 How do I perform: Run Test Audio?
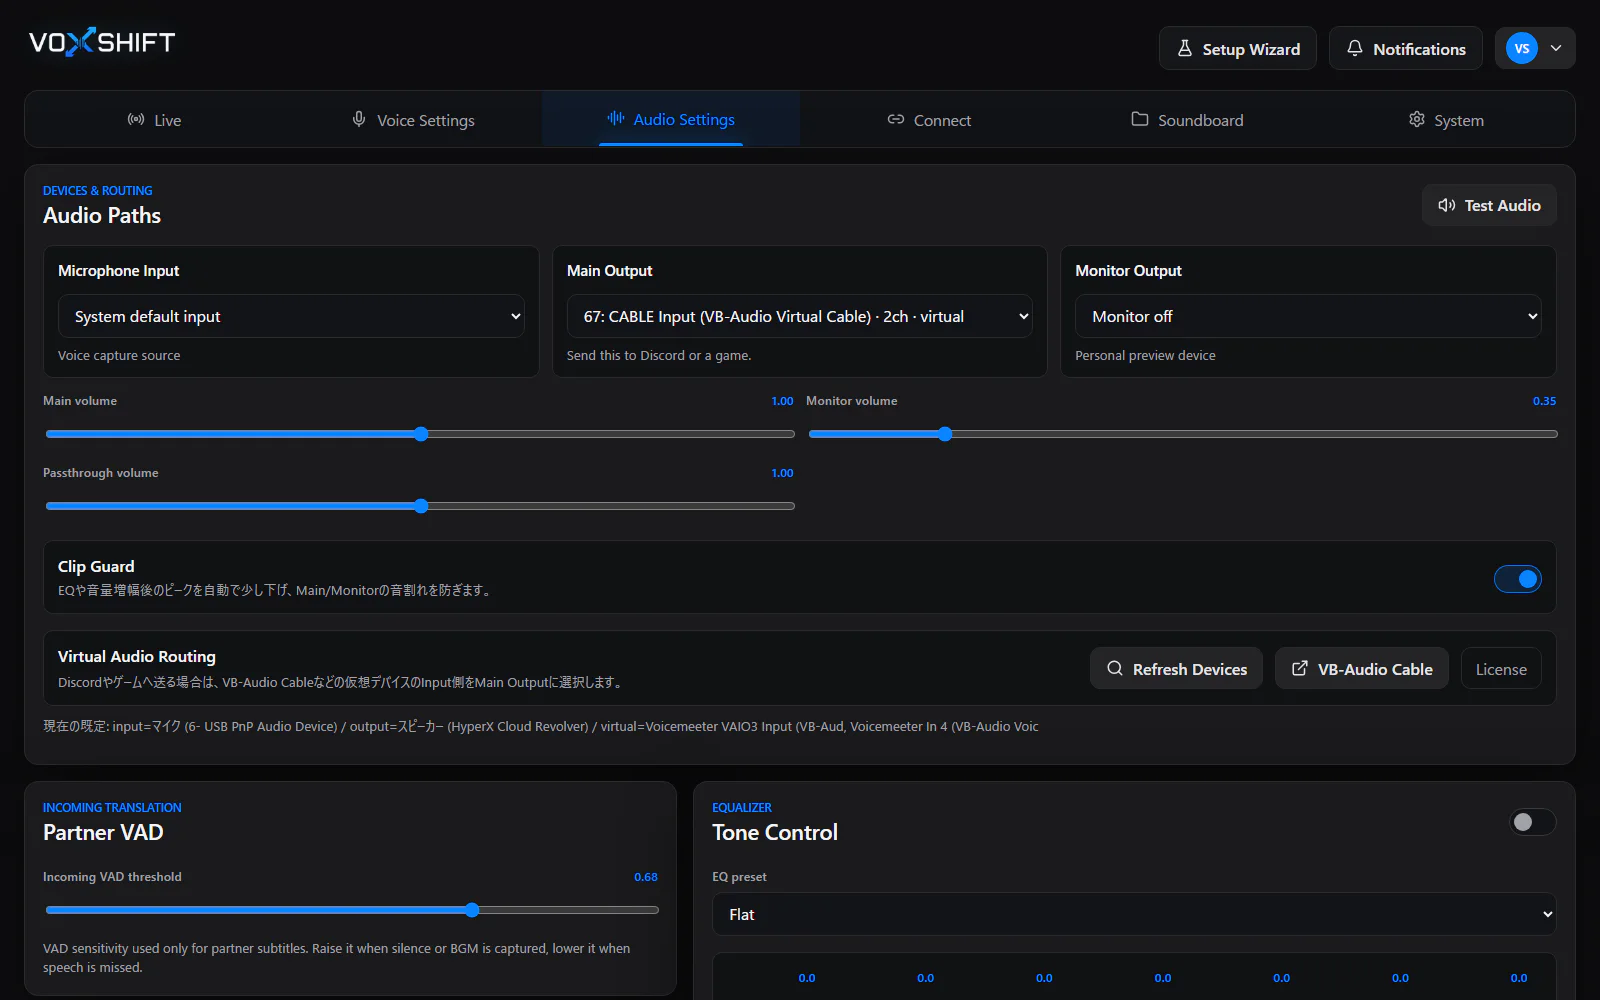click(1489, 205)
